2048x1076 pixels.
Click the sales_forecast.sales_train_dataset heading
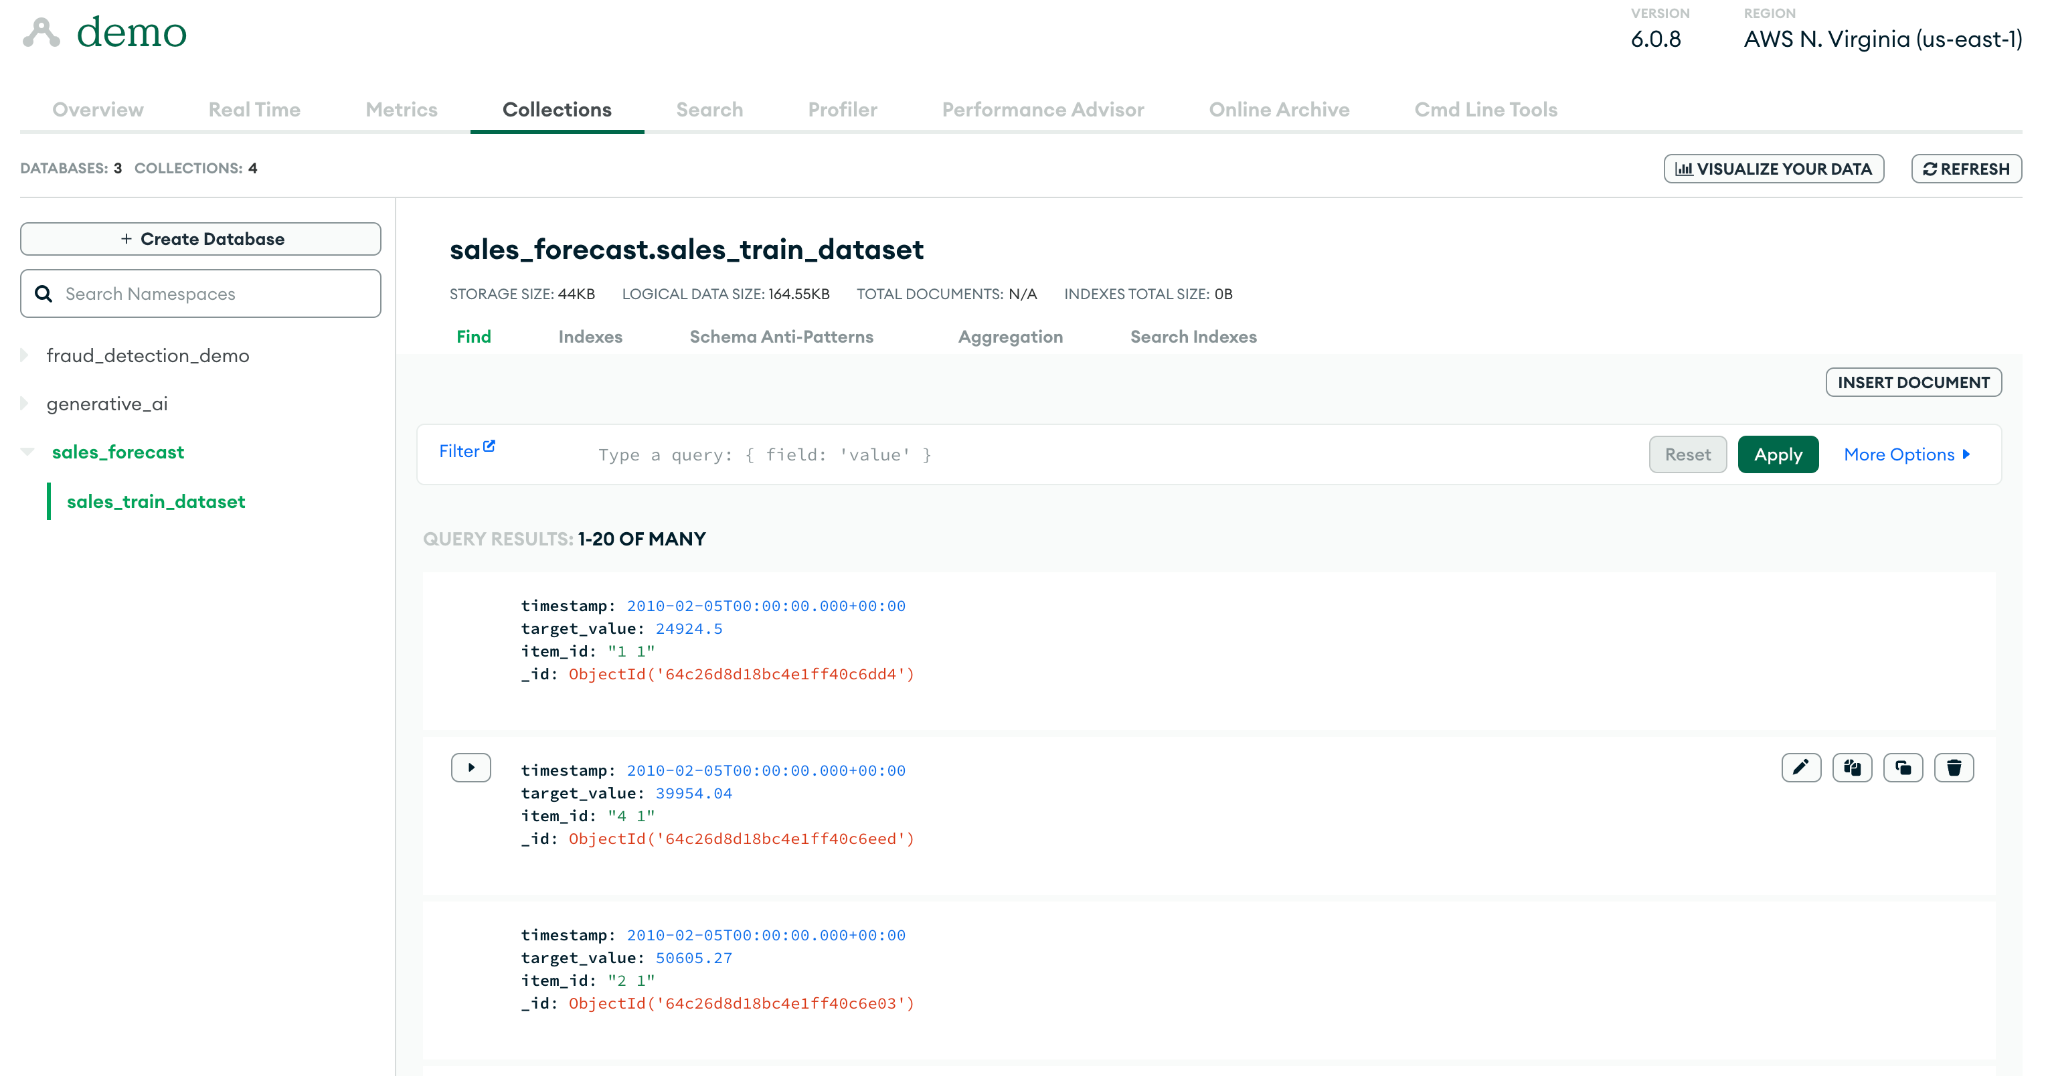(687, 250)
